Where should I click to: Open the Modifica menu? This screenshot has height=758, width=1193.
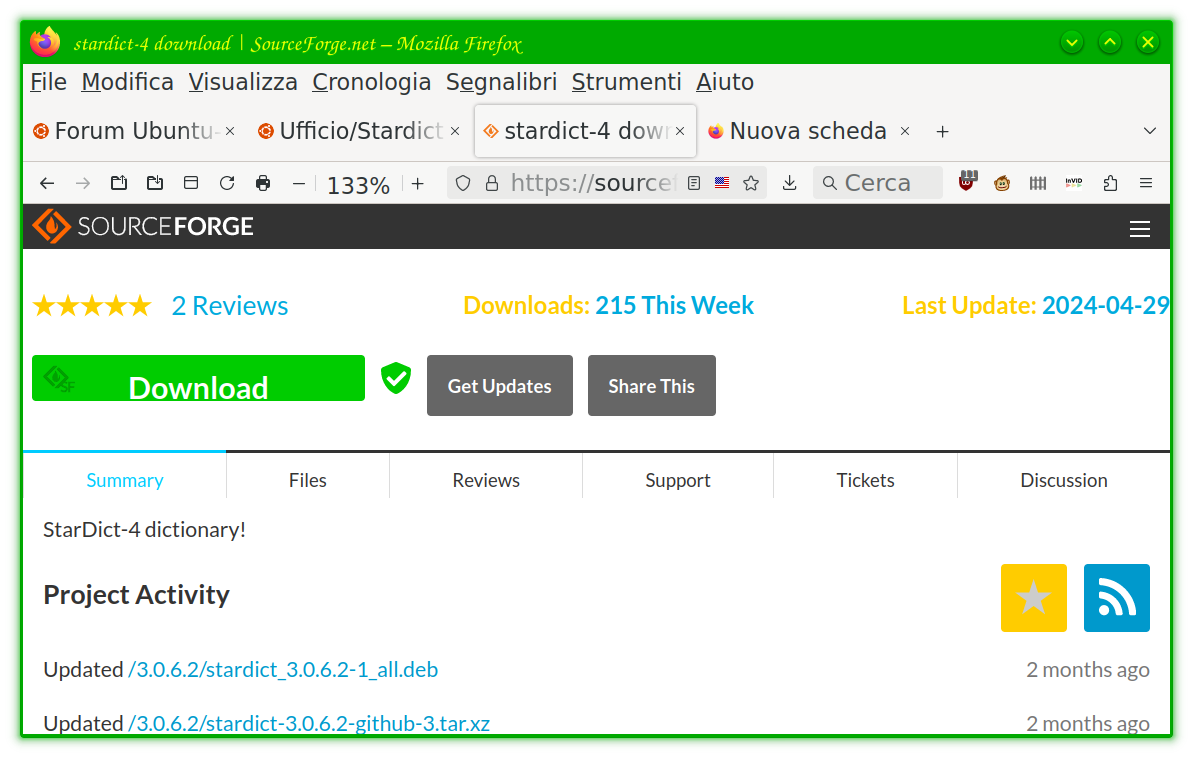127,82
